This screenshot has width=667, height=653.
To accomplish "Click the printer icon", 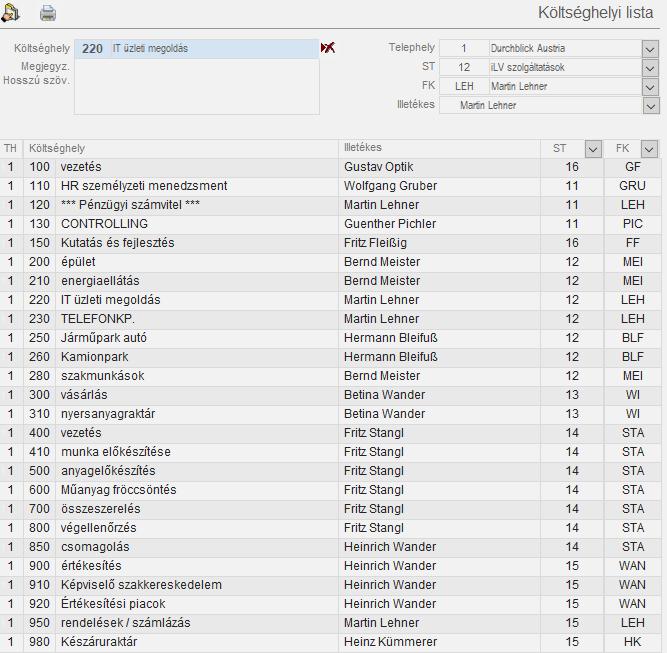I will point(48,13).
